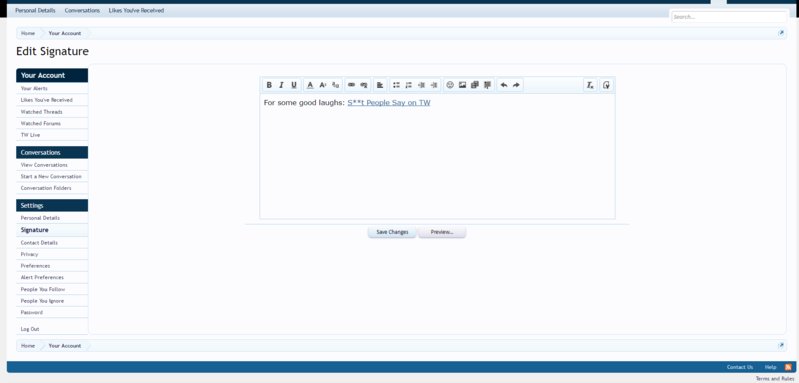Open Conversations in the top navigation

coord(82,10)
